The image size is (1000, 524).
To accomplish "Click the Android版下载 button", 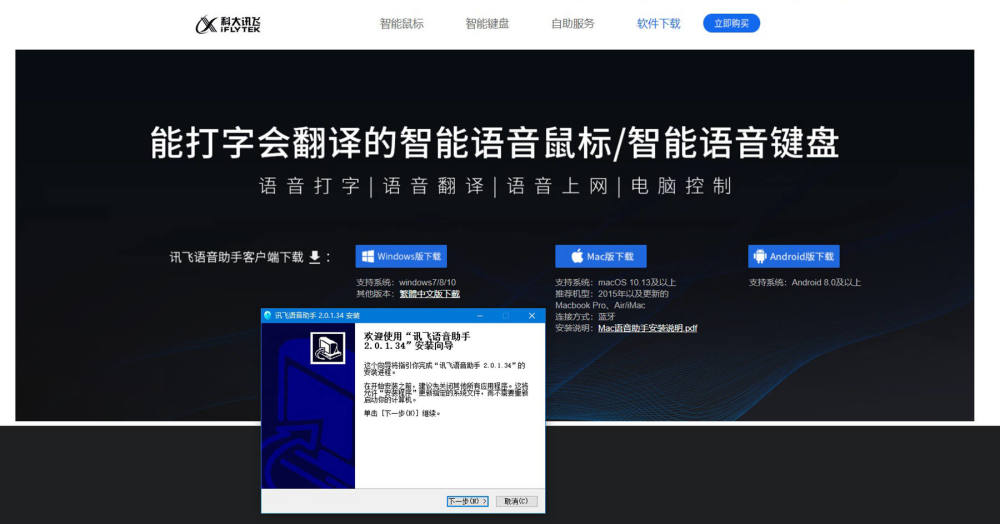I will pyautogui.click(x=794, y=256).
